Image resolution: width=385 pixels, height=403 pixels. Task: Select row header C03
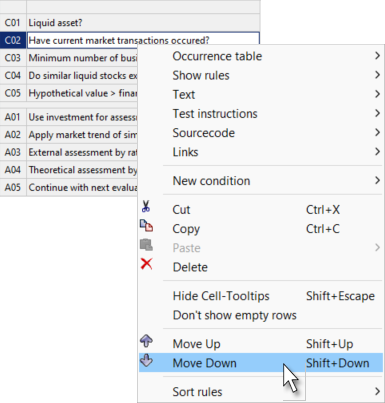pyautogui.click(x=13, y=58)
